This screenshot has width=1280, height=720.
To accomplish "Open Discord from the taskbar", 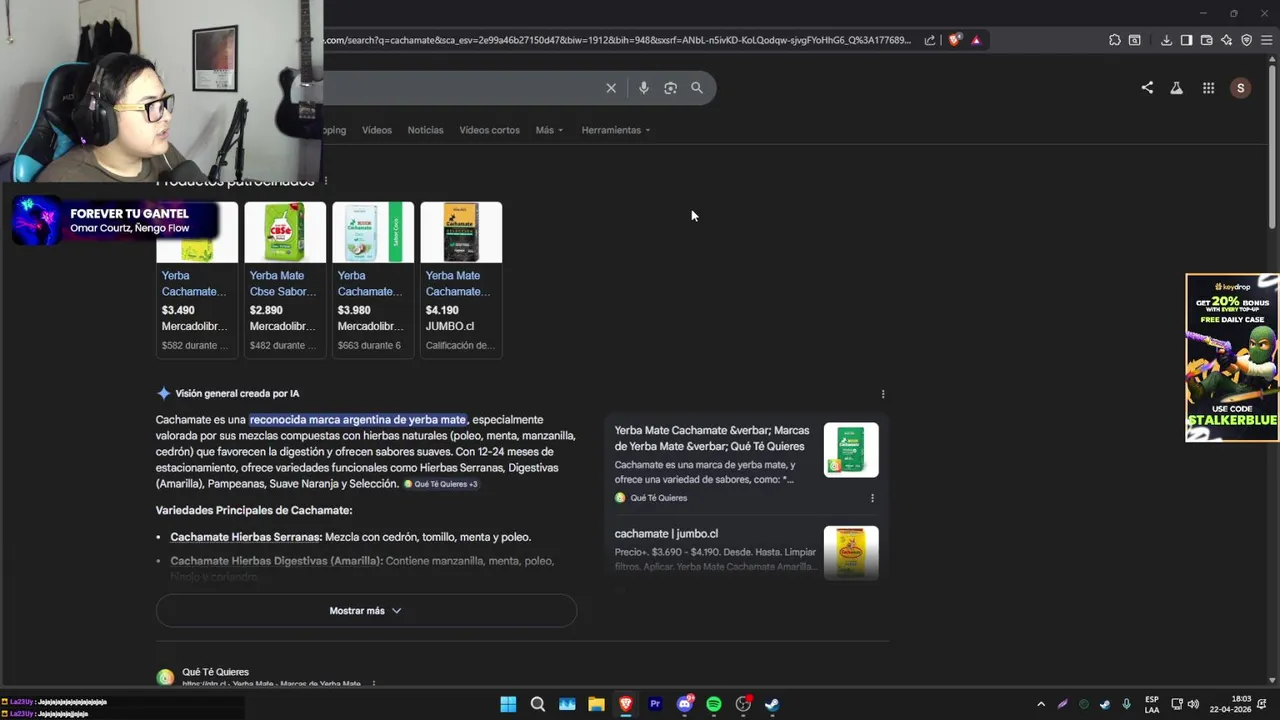I will pyautogui.click(x=685, y=704).
